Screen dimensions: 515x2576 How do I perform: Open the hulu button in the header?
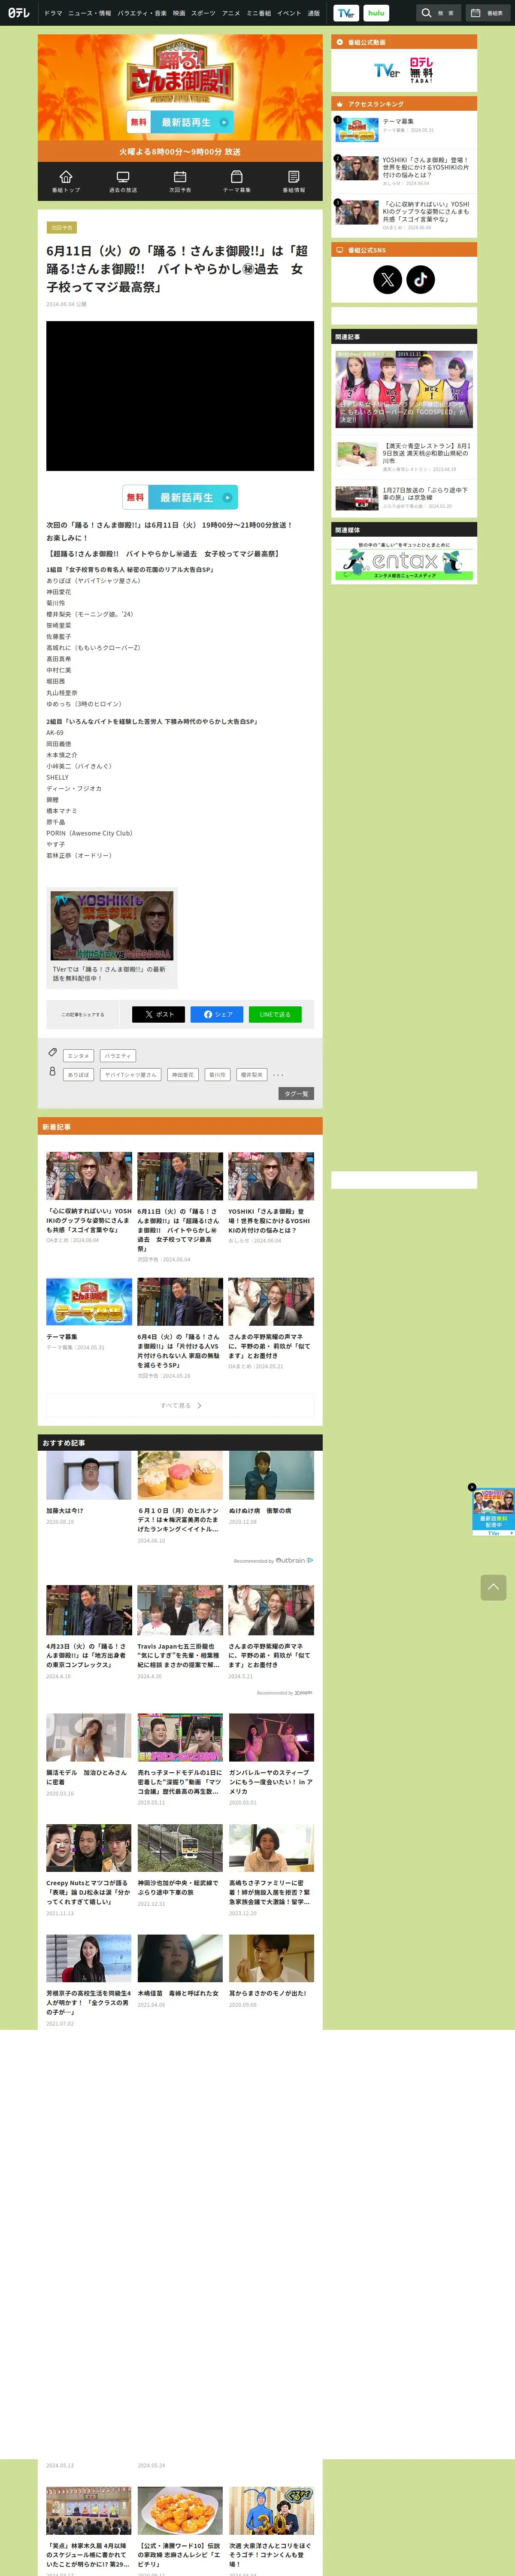click(376, 13)
